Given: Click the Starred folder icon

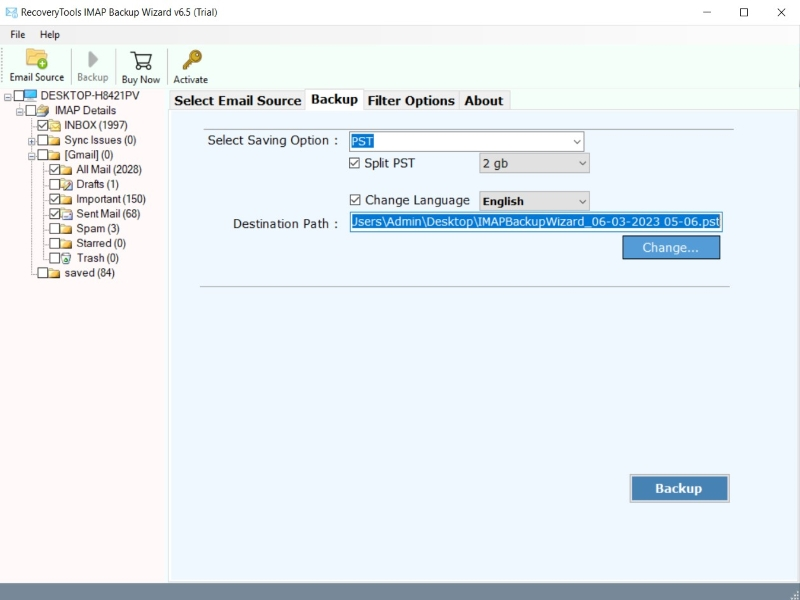Looking at the screenshot, I should pyautogui.click(x=66, y=243).
